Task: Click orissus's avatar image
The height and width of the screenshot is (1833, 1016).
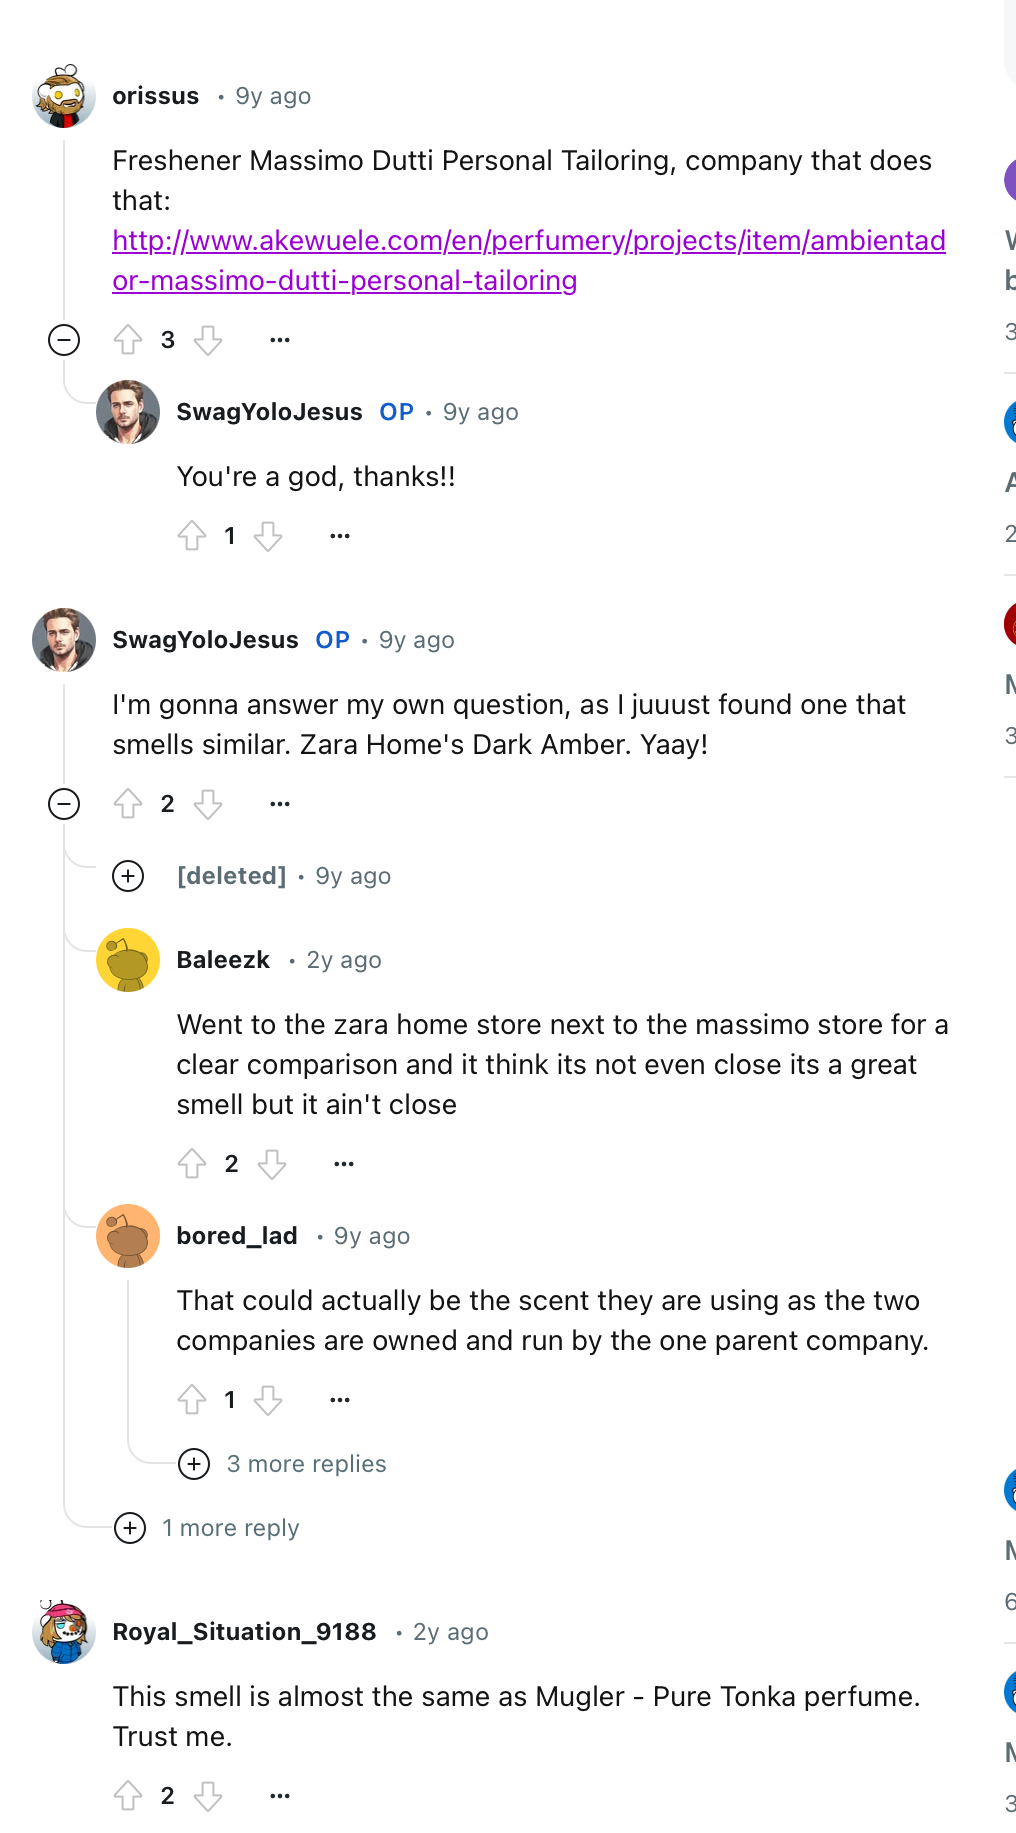Action: pos(64,96)
